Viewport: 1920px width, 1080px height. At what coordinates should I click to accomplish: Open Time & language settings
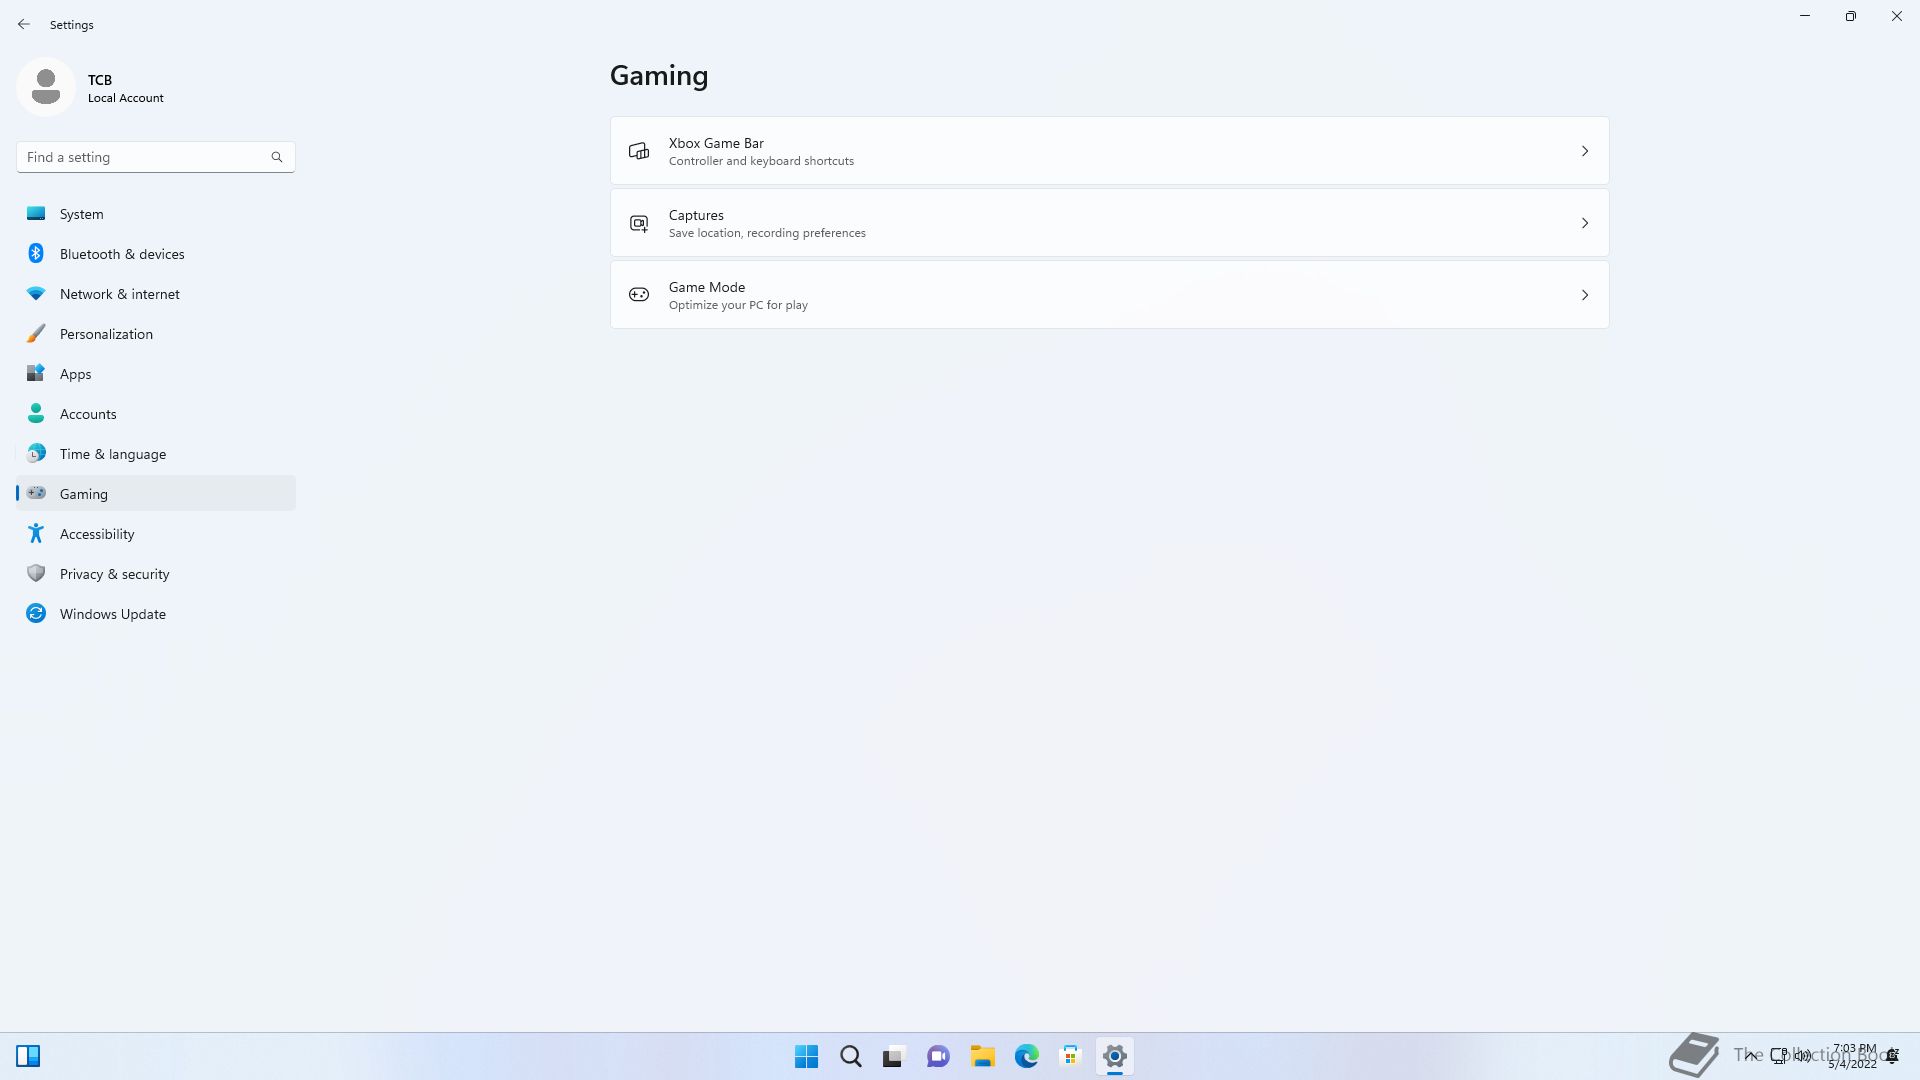(x=156, y=454)
